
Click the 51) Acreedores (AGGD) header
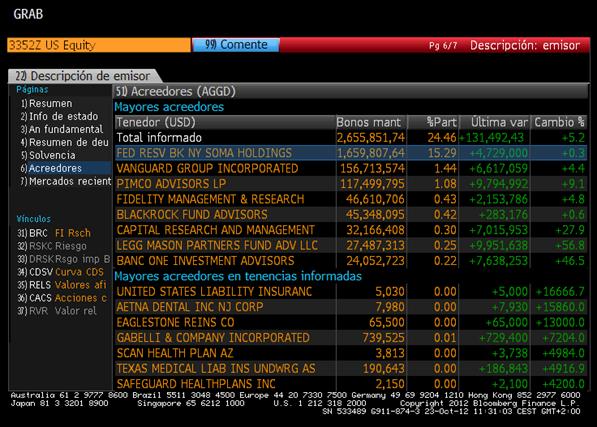[x=350, y=91]
